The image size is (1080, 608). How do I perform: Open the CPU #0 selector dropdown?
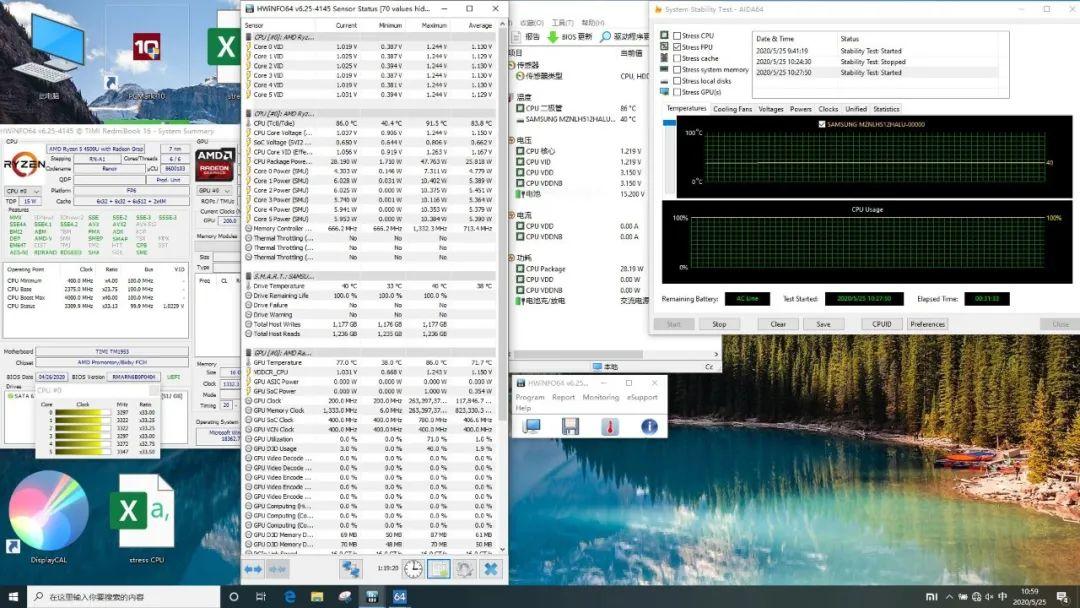[x=20, y=190]
